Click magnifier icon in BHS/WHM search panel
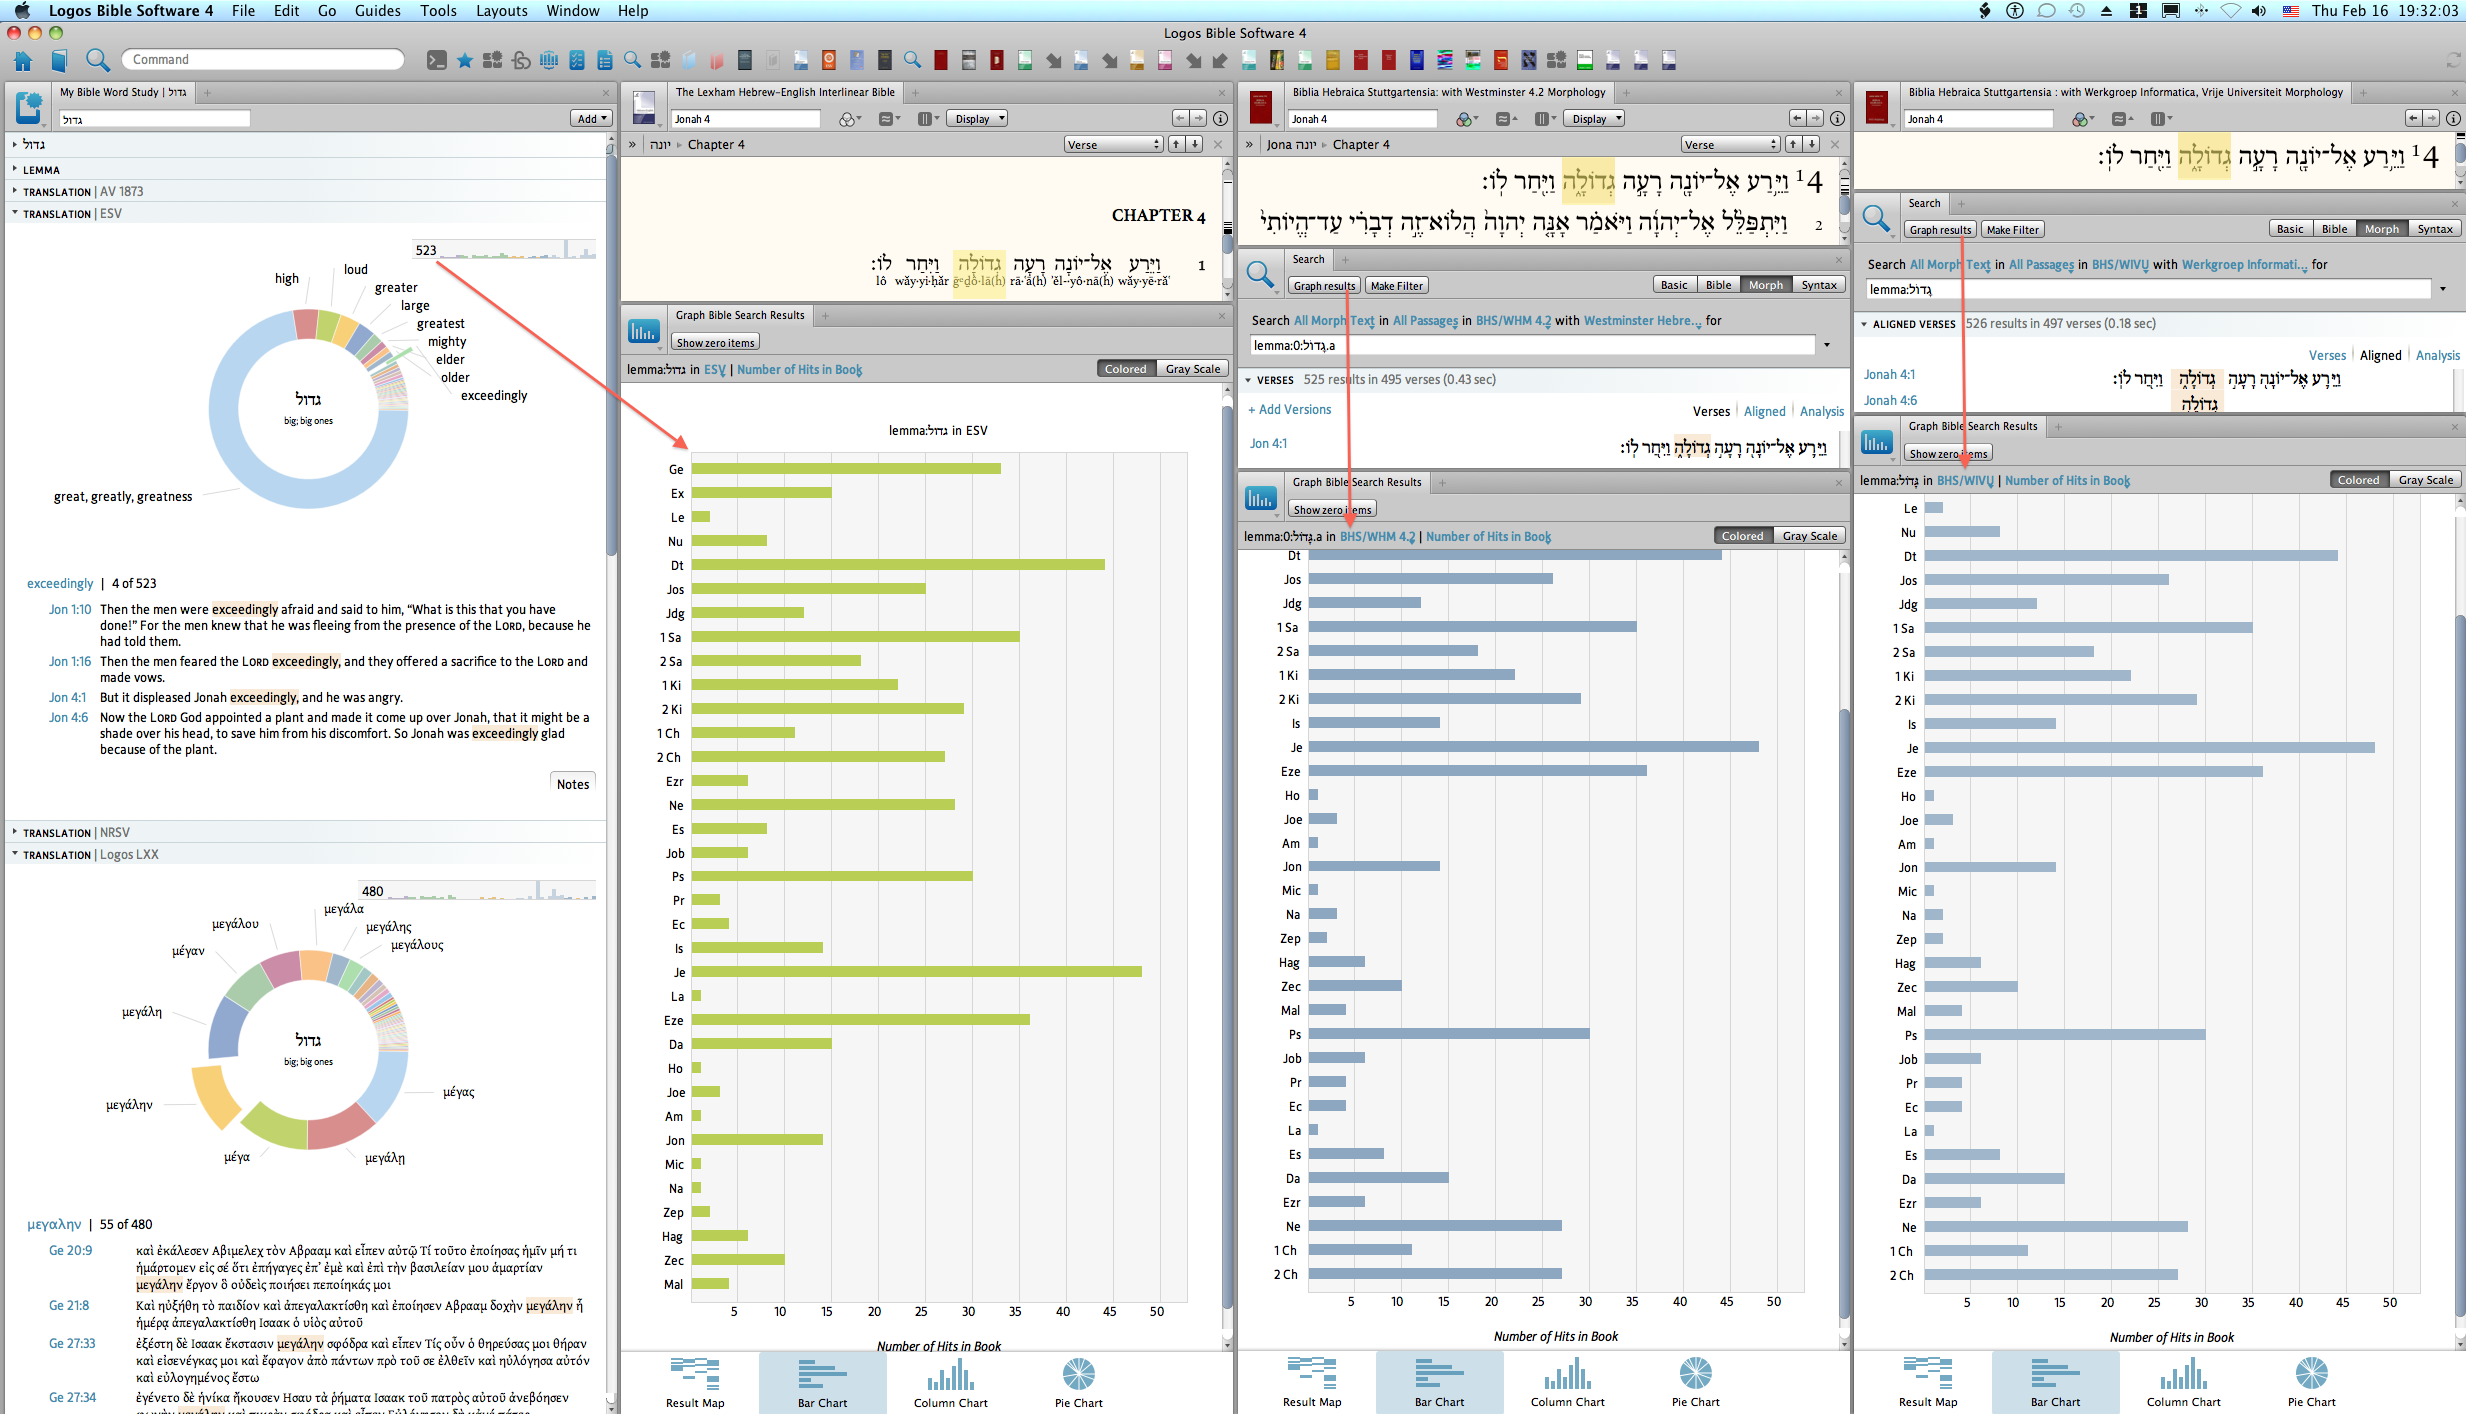 click(x=1261, y=274)
